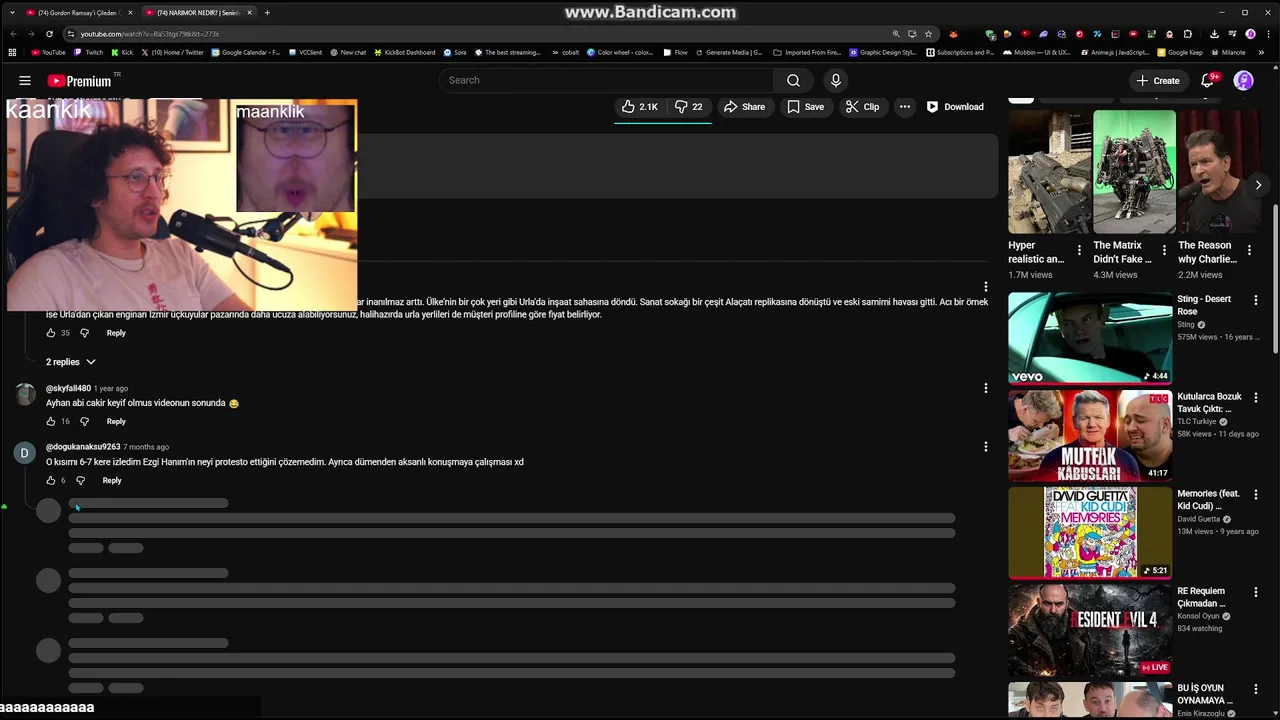Open the Google Calendar bookmark
Screen dimensions: 1280x720
(x=246, y=52)
